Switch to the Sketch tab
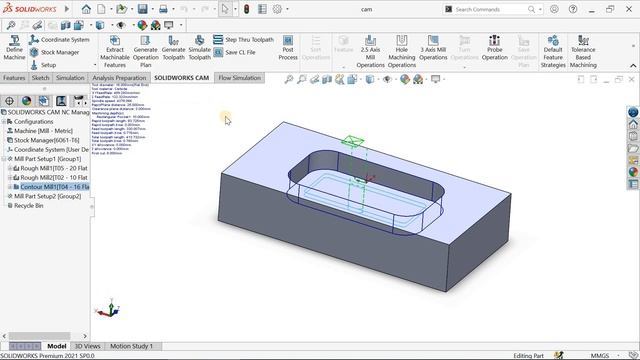This screenshot has width=640, height=360. click(40, 78)
